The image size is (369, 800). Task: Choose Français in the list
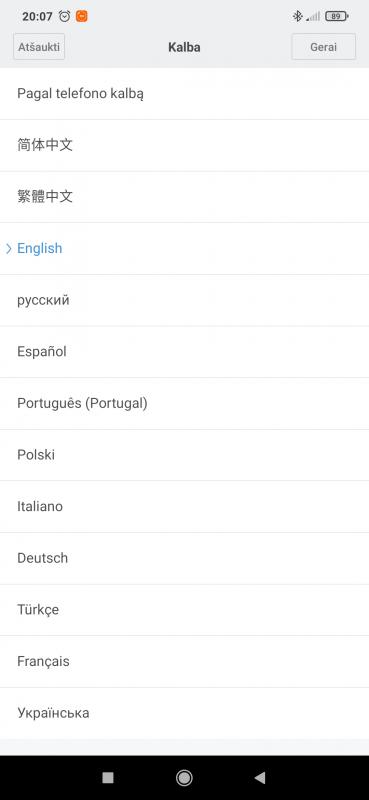click(x=184, y=662)
